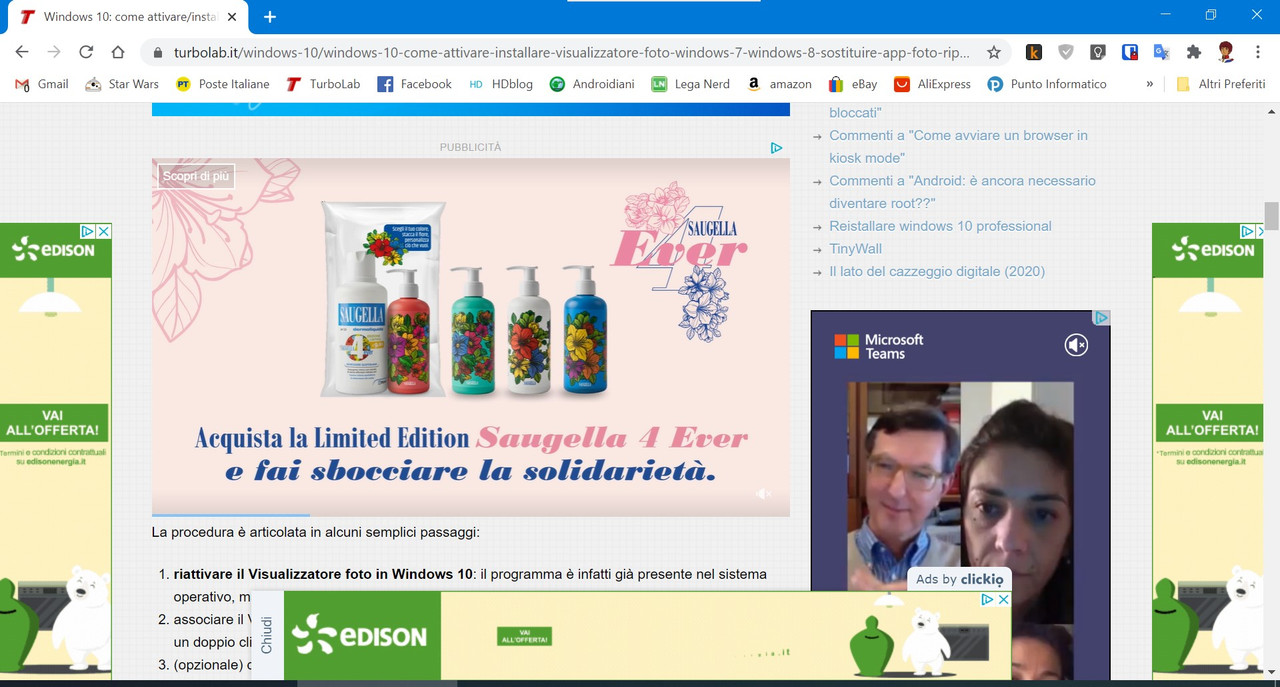Open the Punto Informatico bookmark

pyautogui.click(x=1047, y=84)
